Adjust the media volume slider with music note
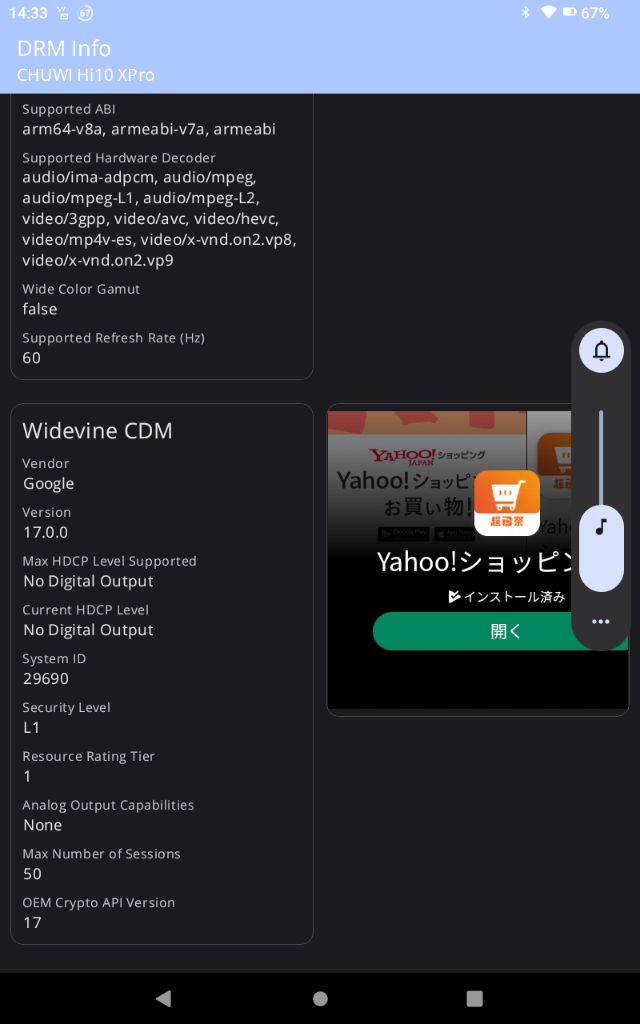This screenshot has width=640, height=1024. coord(601,502)
